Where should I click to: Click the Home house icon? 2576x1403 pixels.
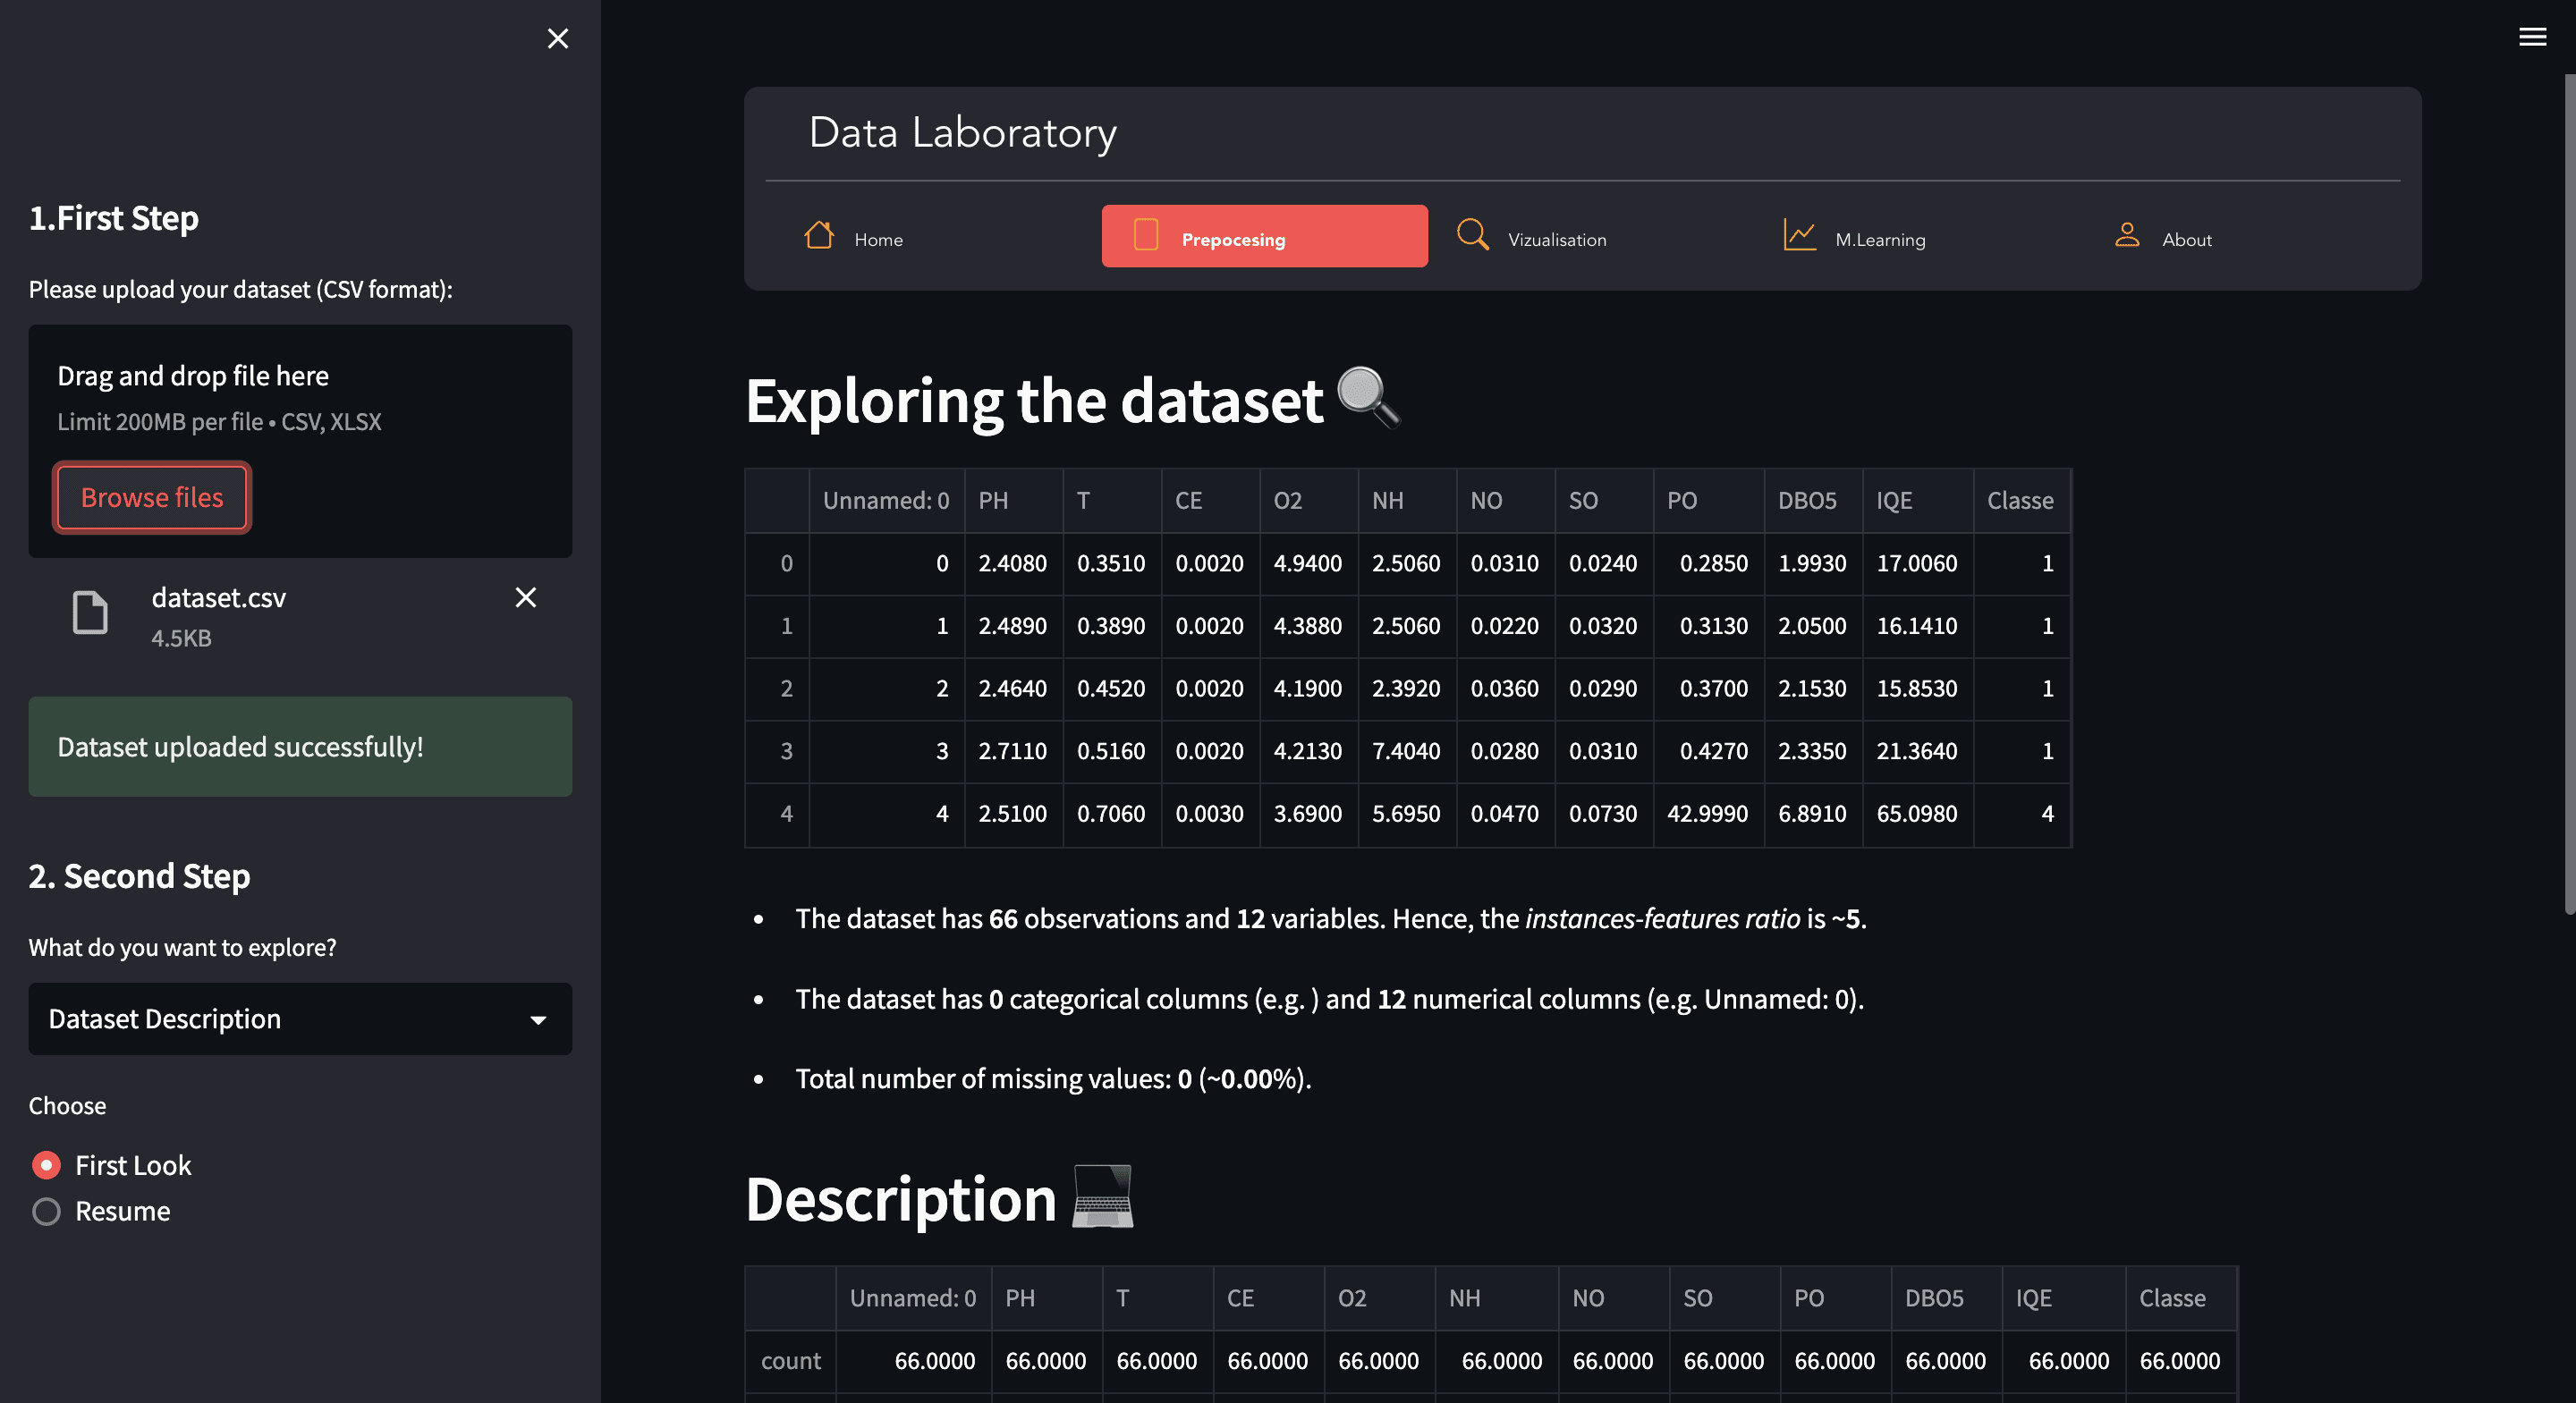(818, 236)
